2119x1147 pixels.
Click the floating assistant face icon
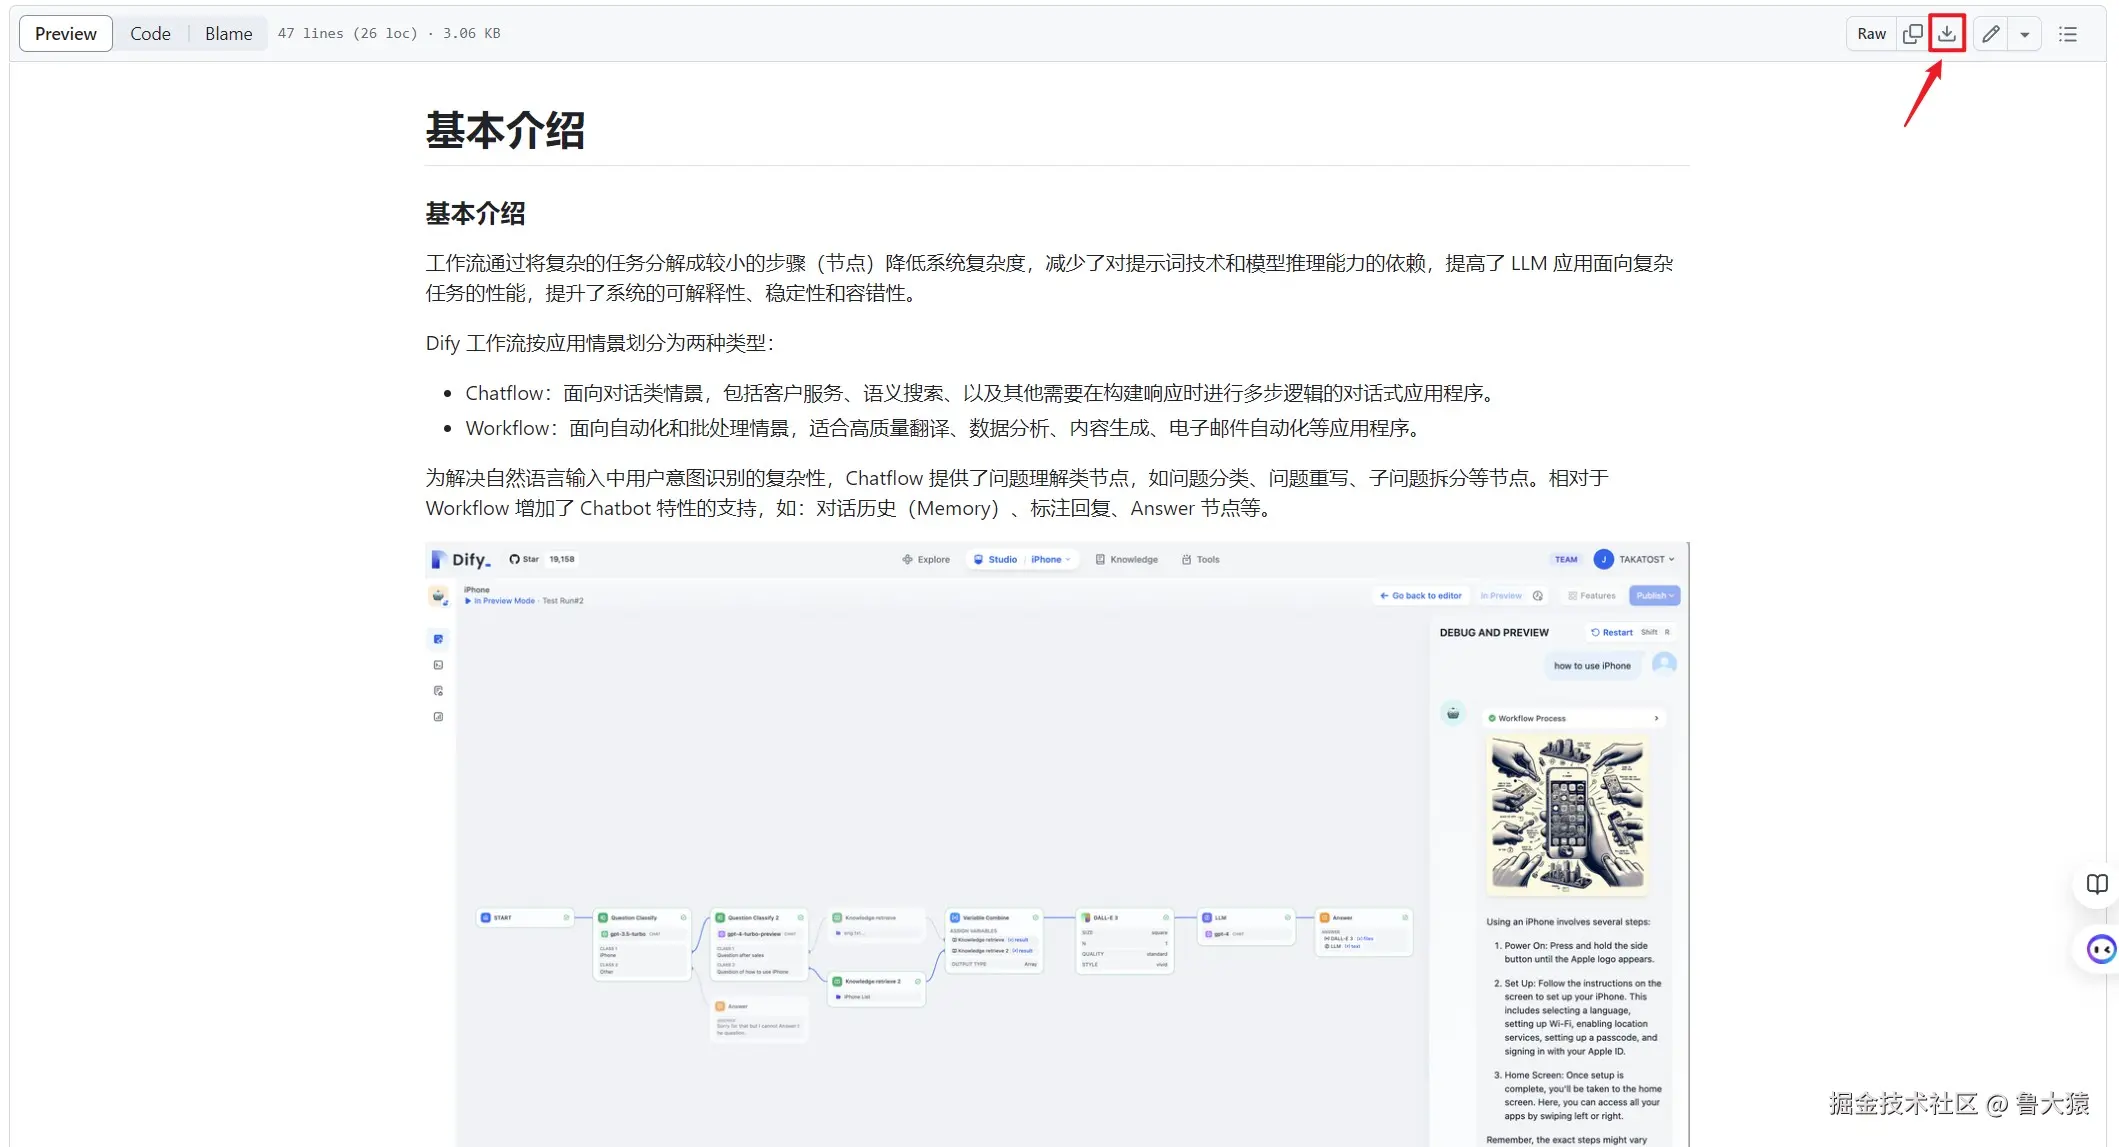[2100, 949]
